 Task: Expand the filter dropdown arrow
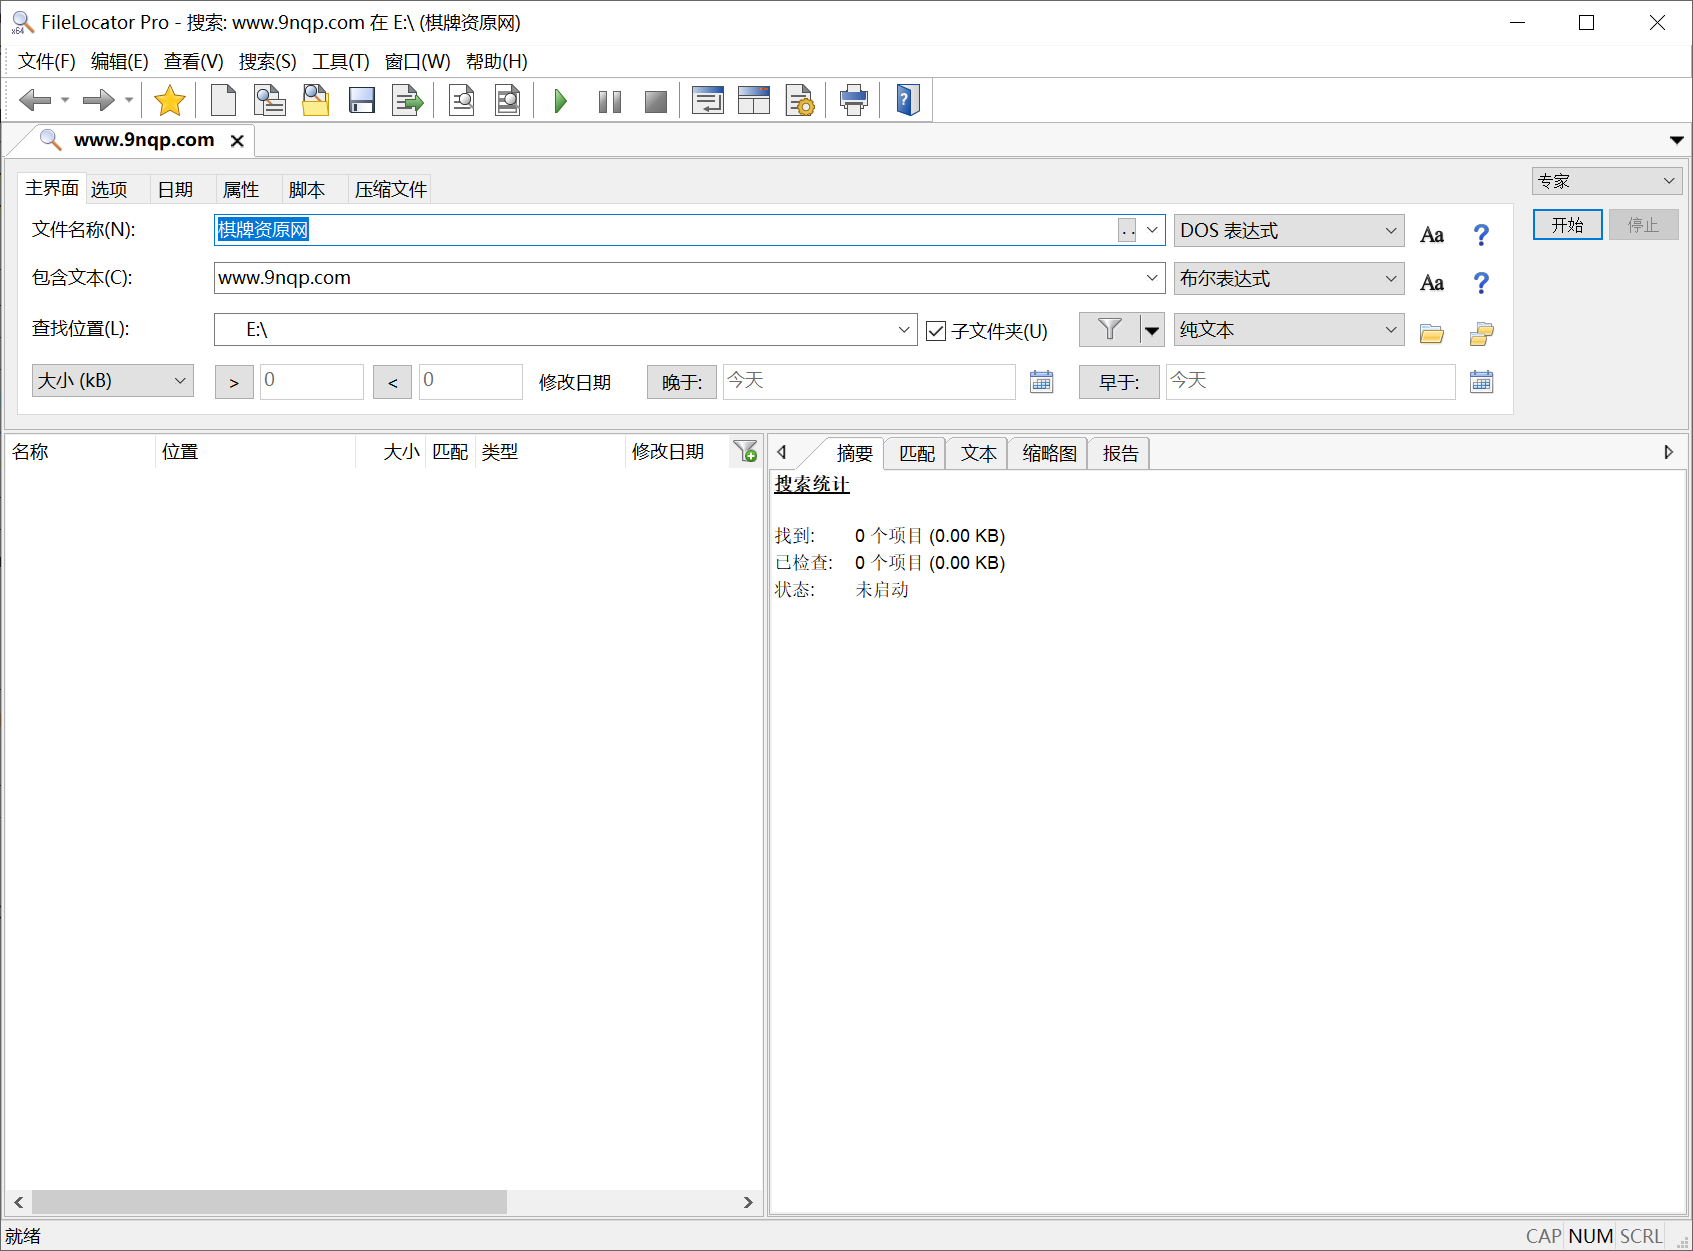1152,330
